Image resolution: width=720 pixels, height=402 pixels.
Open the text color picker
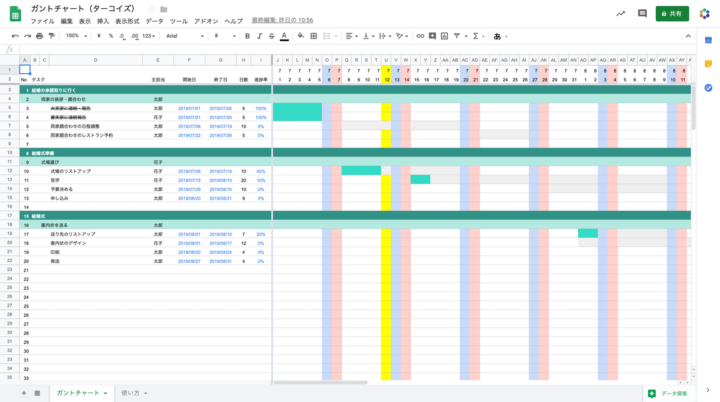(284, 35)
